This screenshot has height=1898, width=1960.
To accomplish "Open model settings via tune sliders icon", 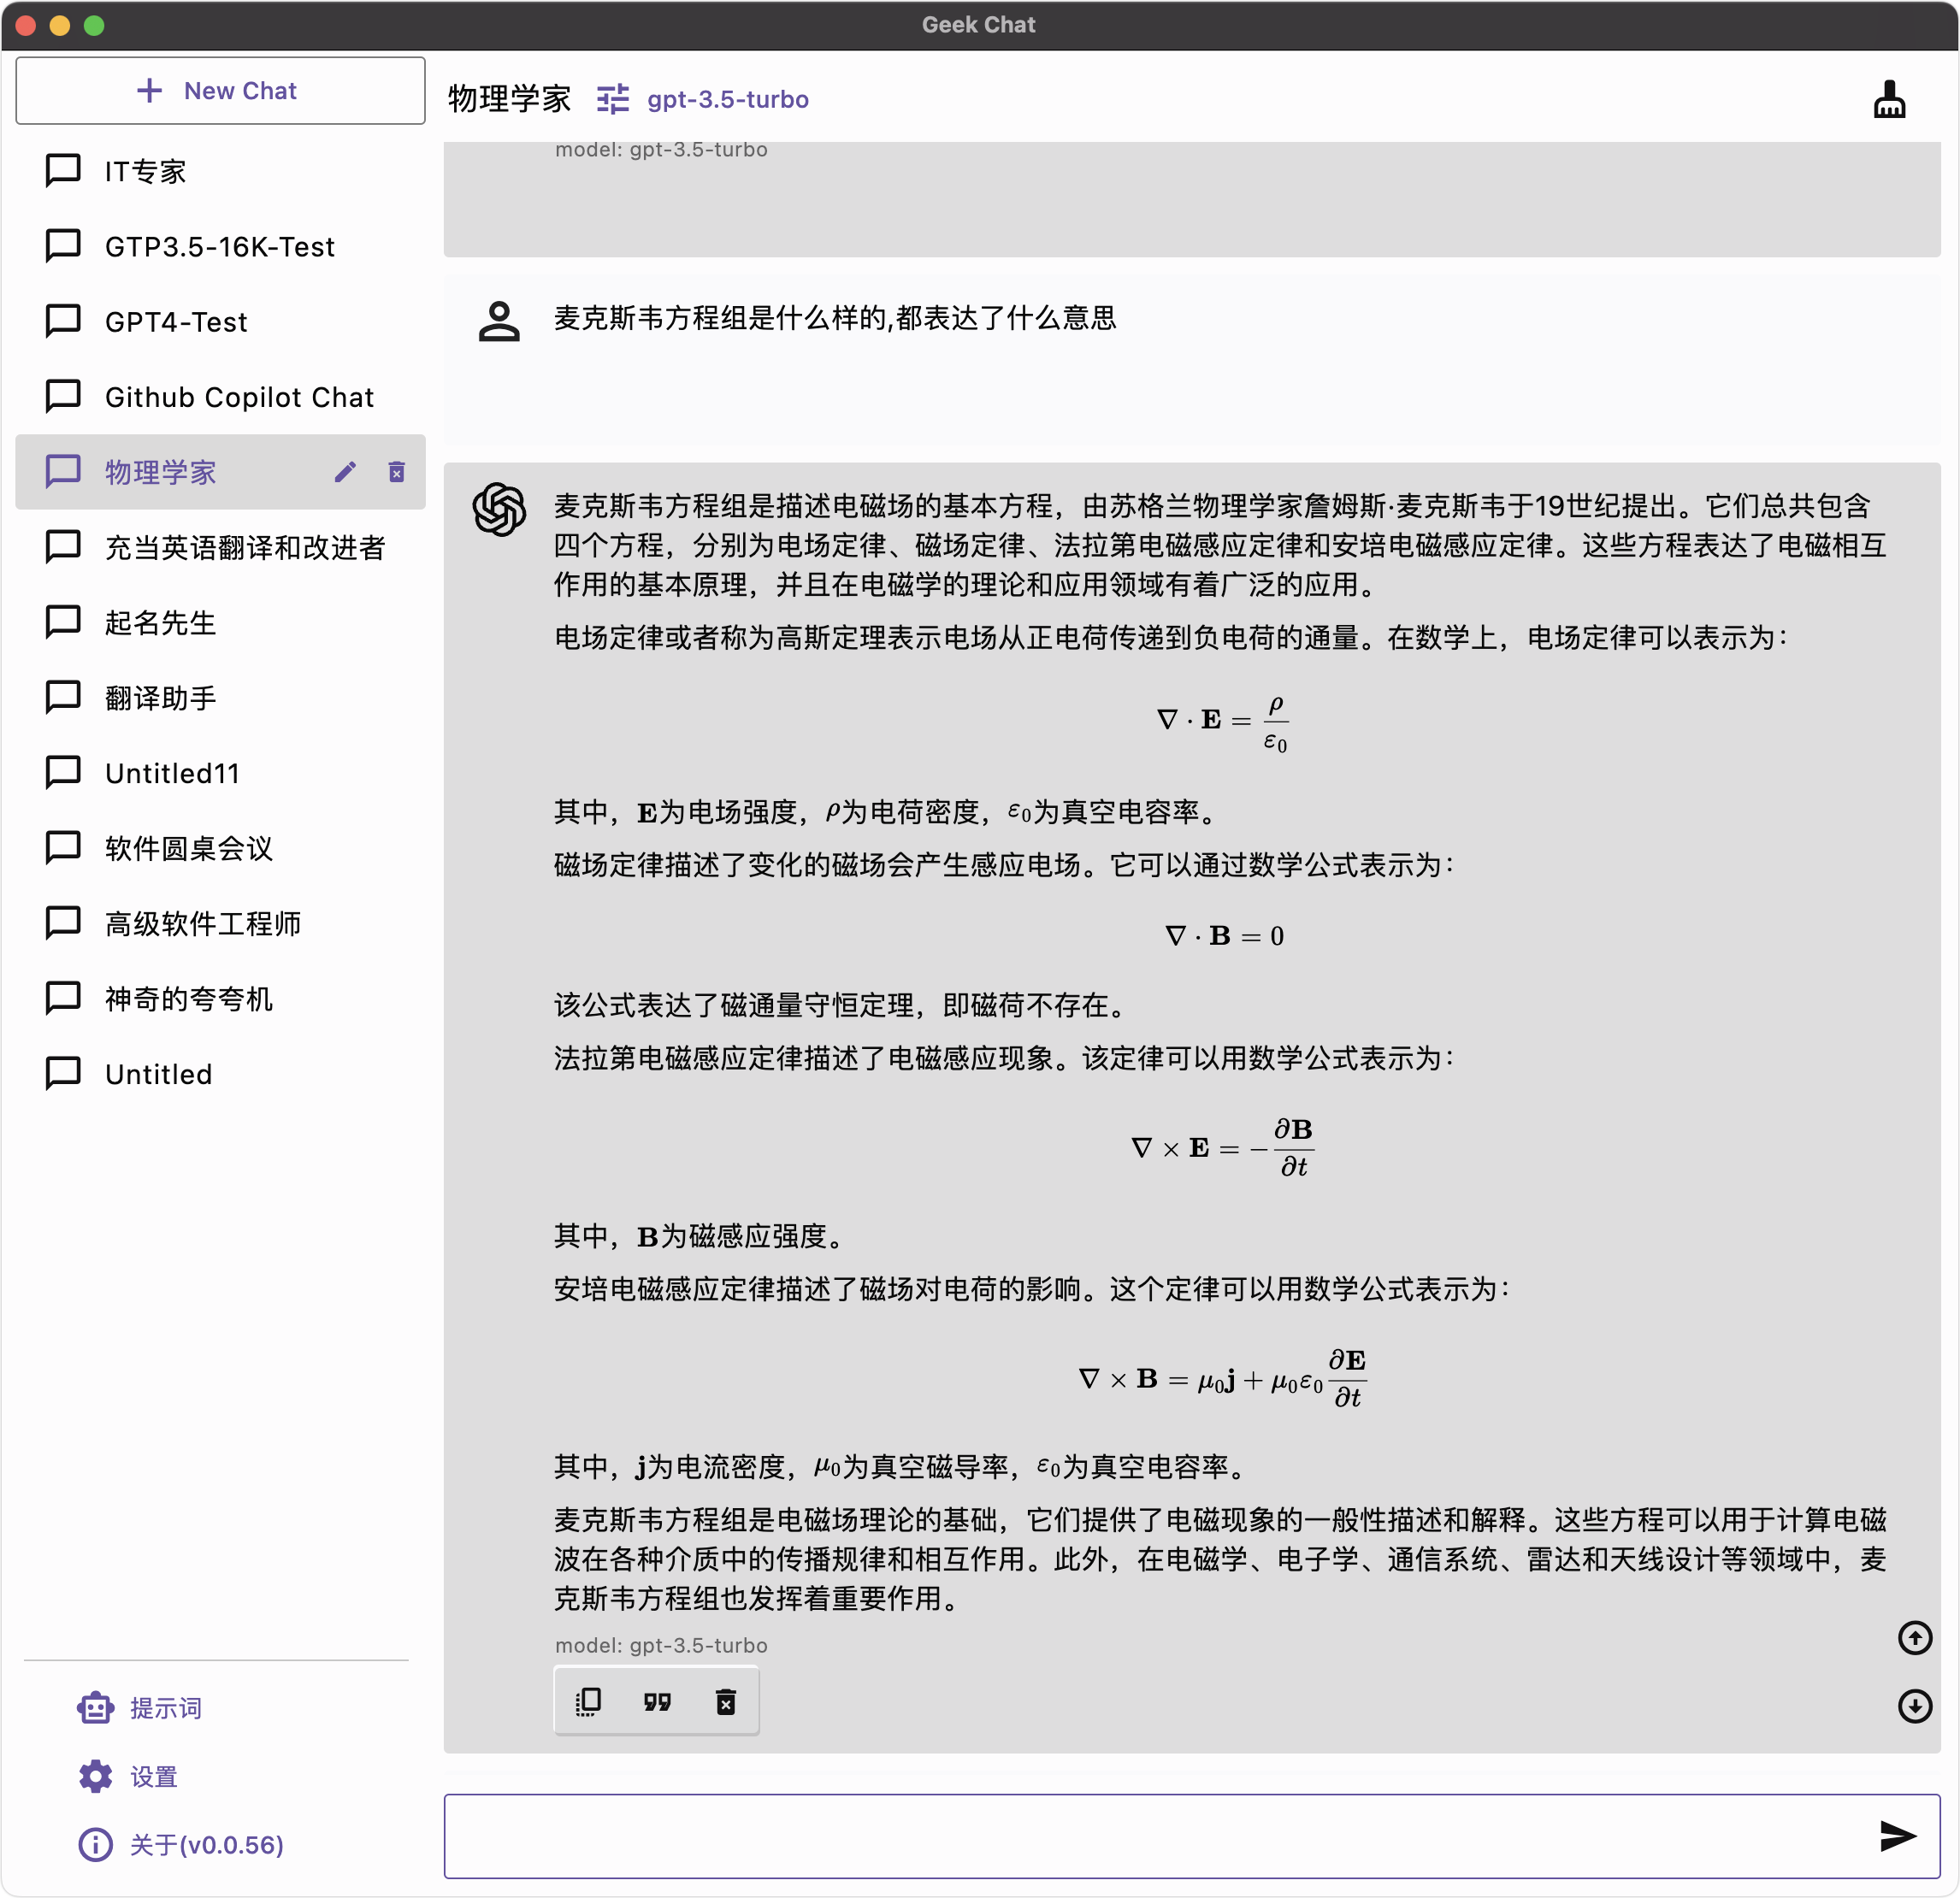I will (612, 99).
